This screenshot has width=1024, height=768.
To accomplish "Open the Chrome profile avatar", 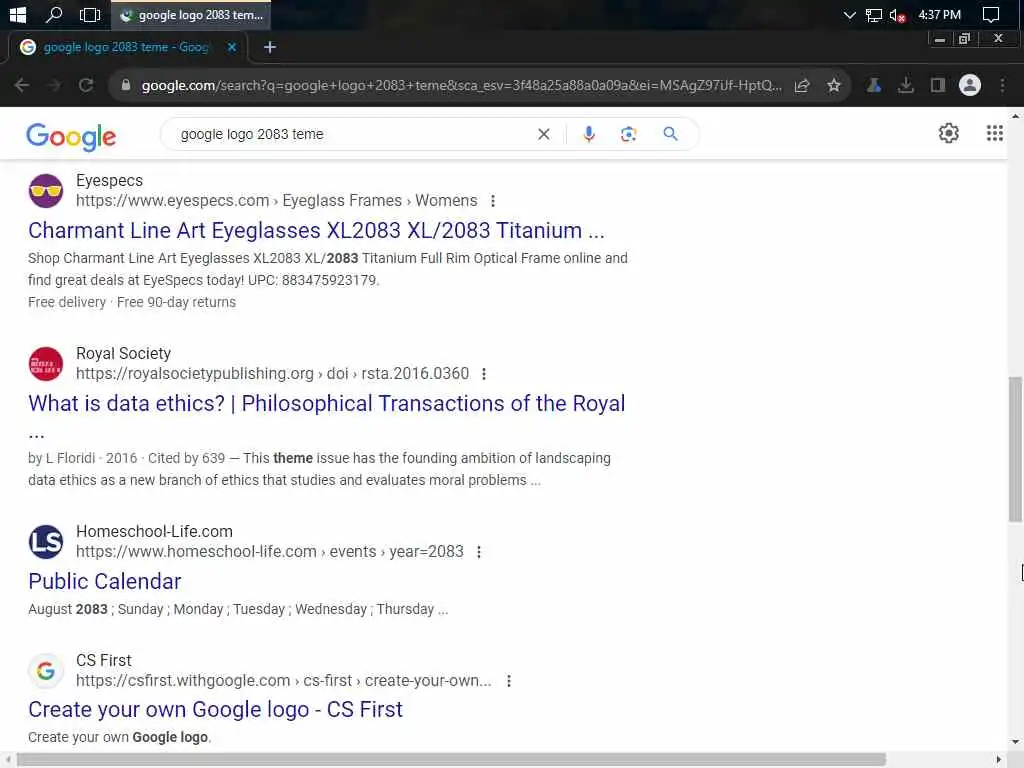I will click(970, 85).
